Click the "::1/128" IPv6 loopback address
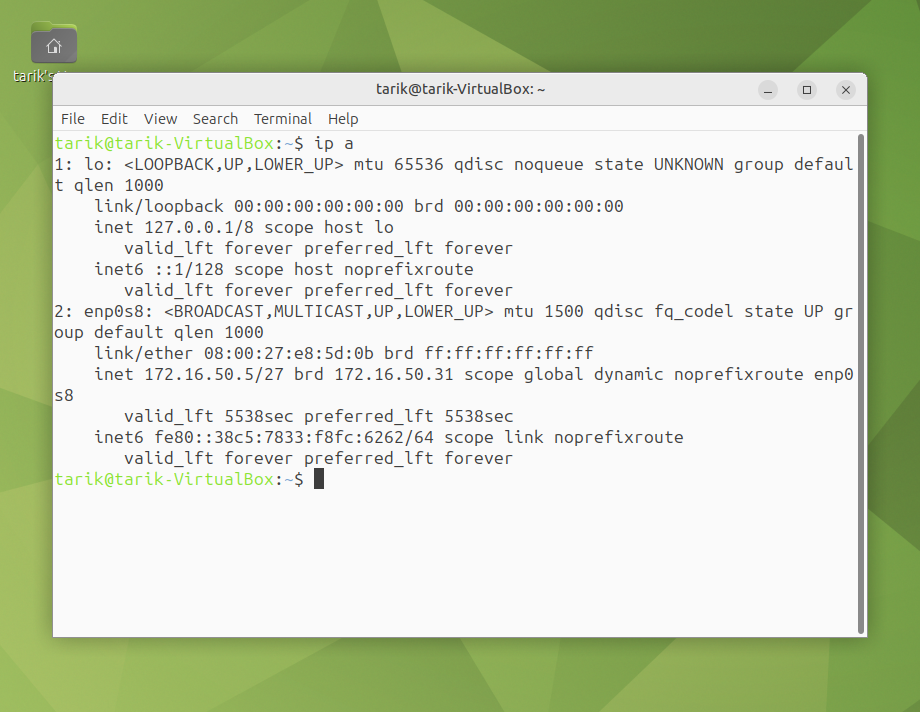Image resolution: width=920 pixels, height=712 pixels. (x=189, y=269)
